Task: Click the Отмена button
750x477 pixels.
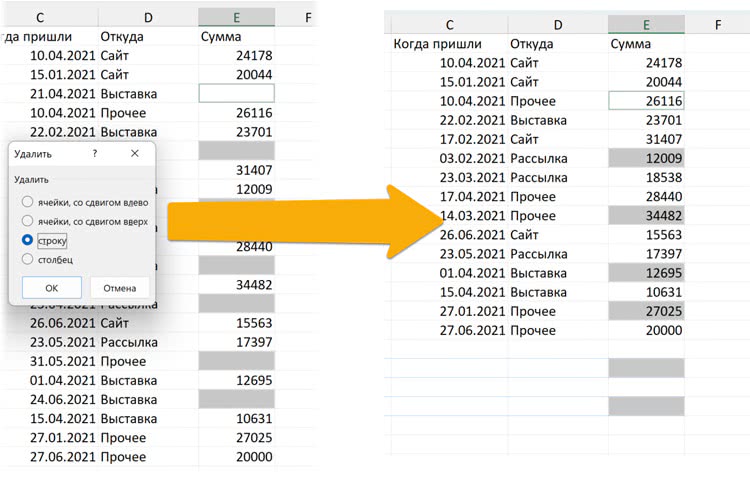Action: pos(119,288)
